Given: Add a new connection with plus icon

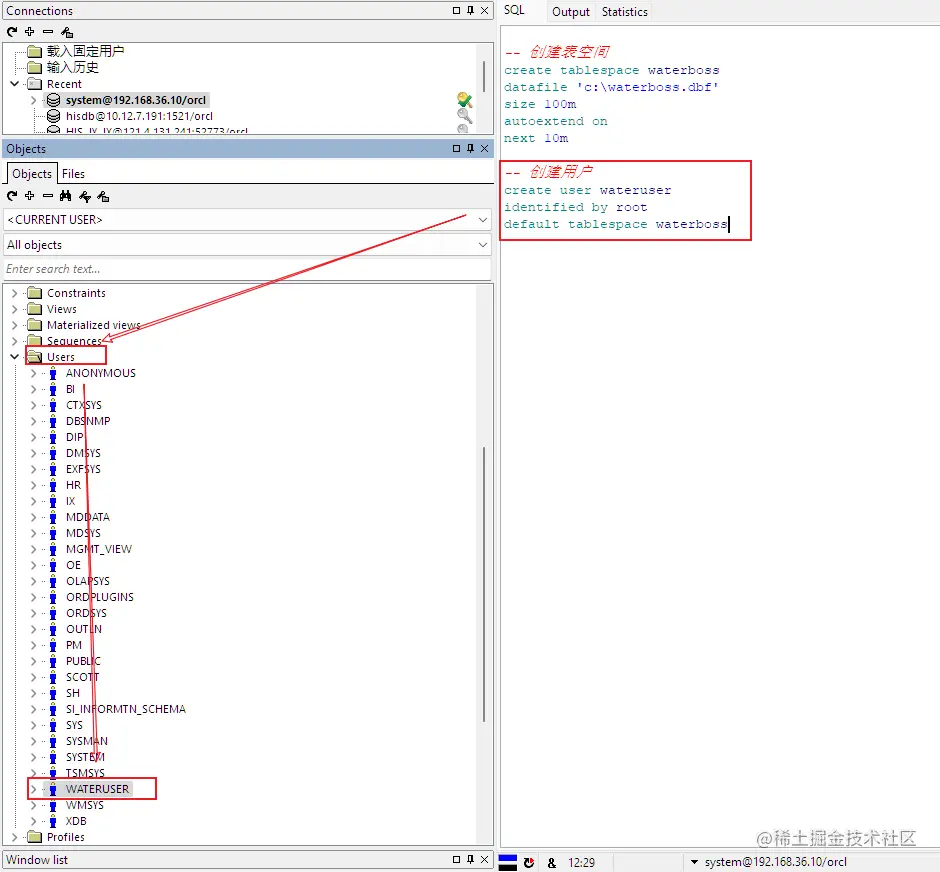Looking at the screenshot, I should click(29, 32).
